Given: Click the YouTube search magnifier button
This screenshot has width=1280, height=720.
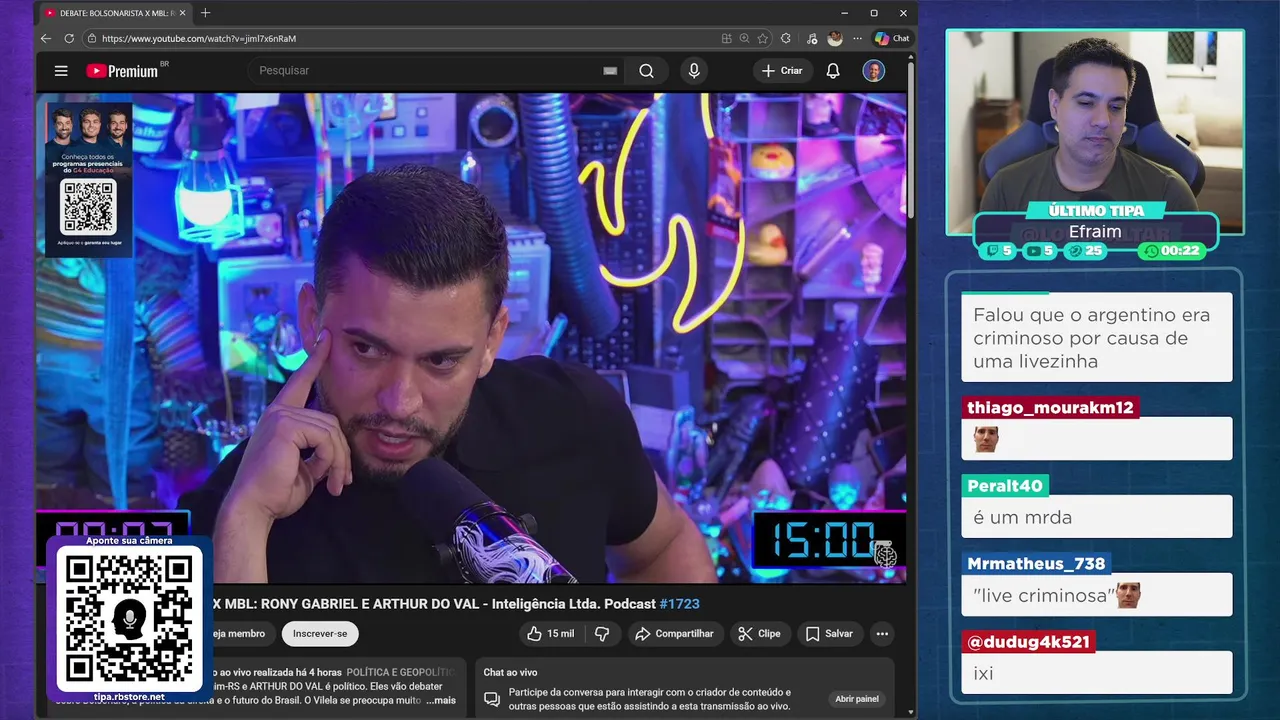Looking at the screenshot, I should [x=646, y=71].
